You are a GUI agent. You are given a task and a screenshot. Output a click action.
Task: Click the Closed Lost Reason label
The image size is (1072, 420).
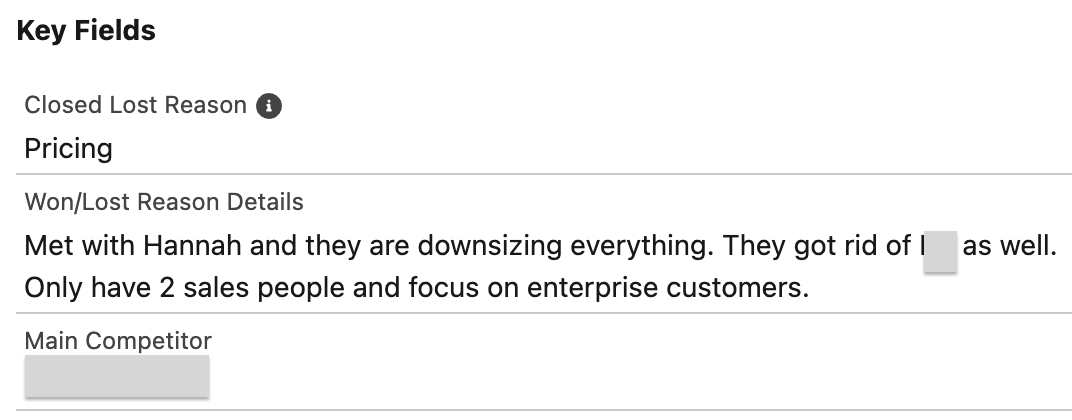pyautogui.click(x=135, y=105)
